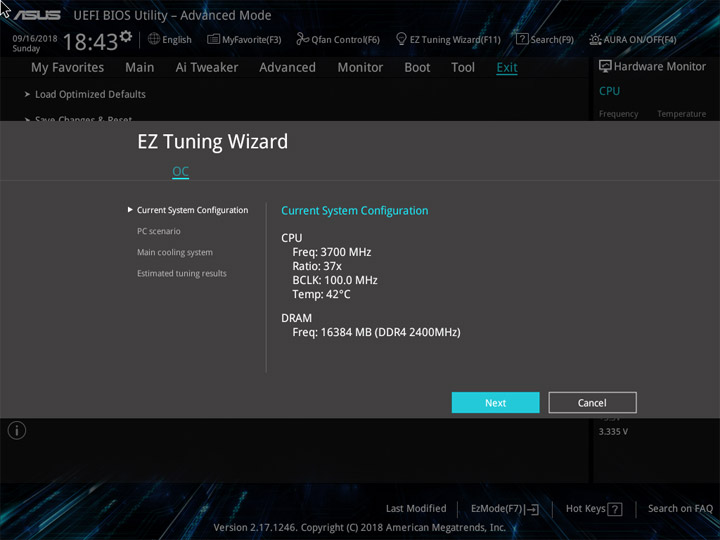The image size is (720, 540).
Task: Click Frequency label in Hardware Monitor
Action: (619, 114)
